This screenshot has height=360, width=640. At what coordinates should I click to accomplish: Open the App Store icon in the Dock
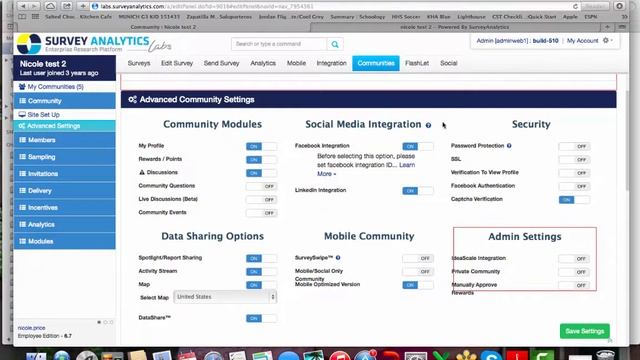[x=364, y=356]
